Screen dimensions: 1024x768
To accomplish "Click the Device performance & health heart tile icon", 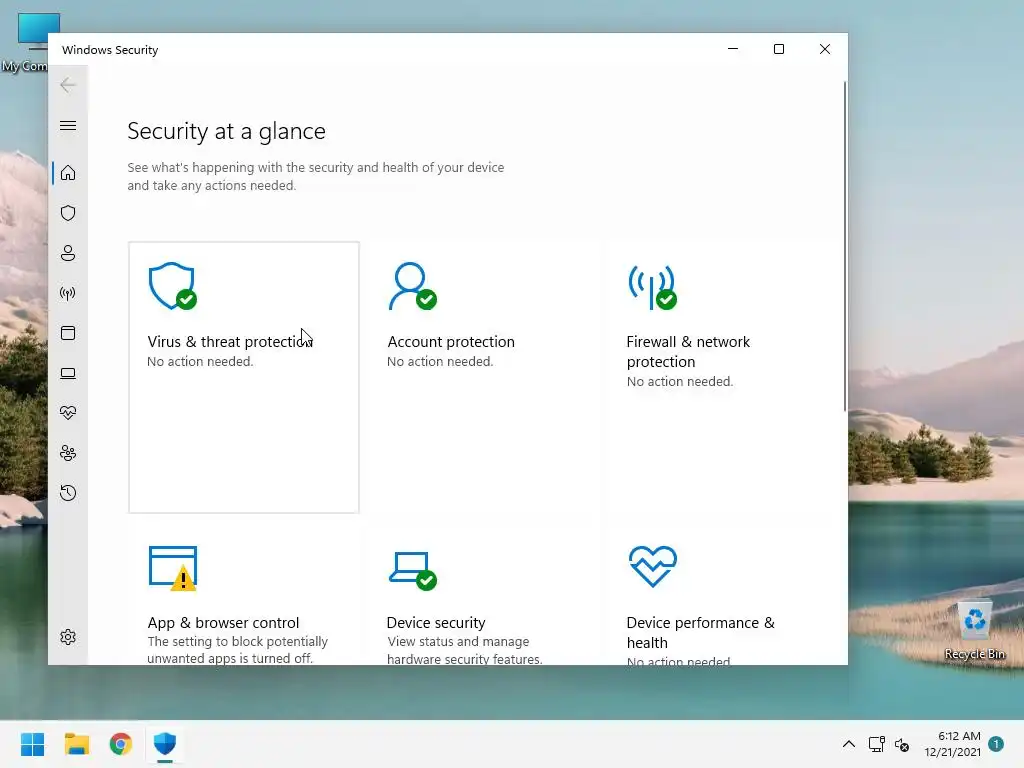I will click(x=652, y=566).
